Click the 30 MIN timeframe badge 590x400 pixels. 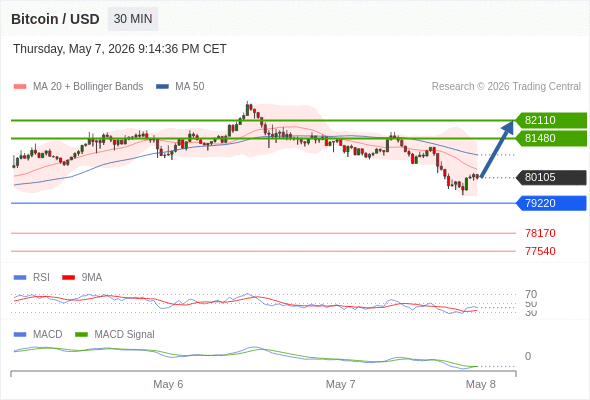coord(133,19)
